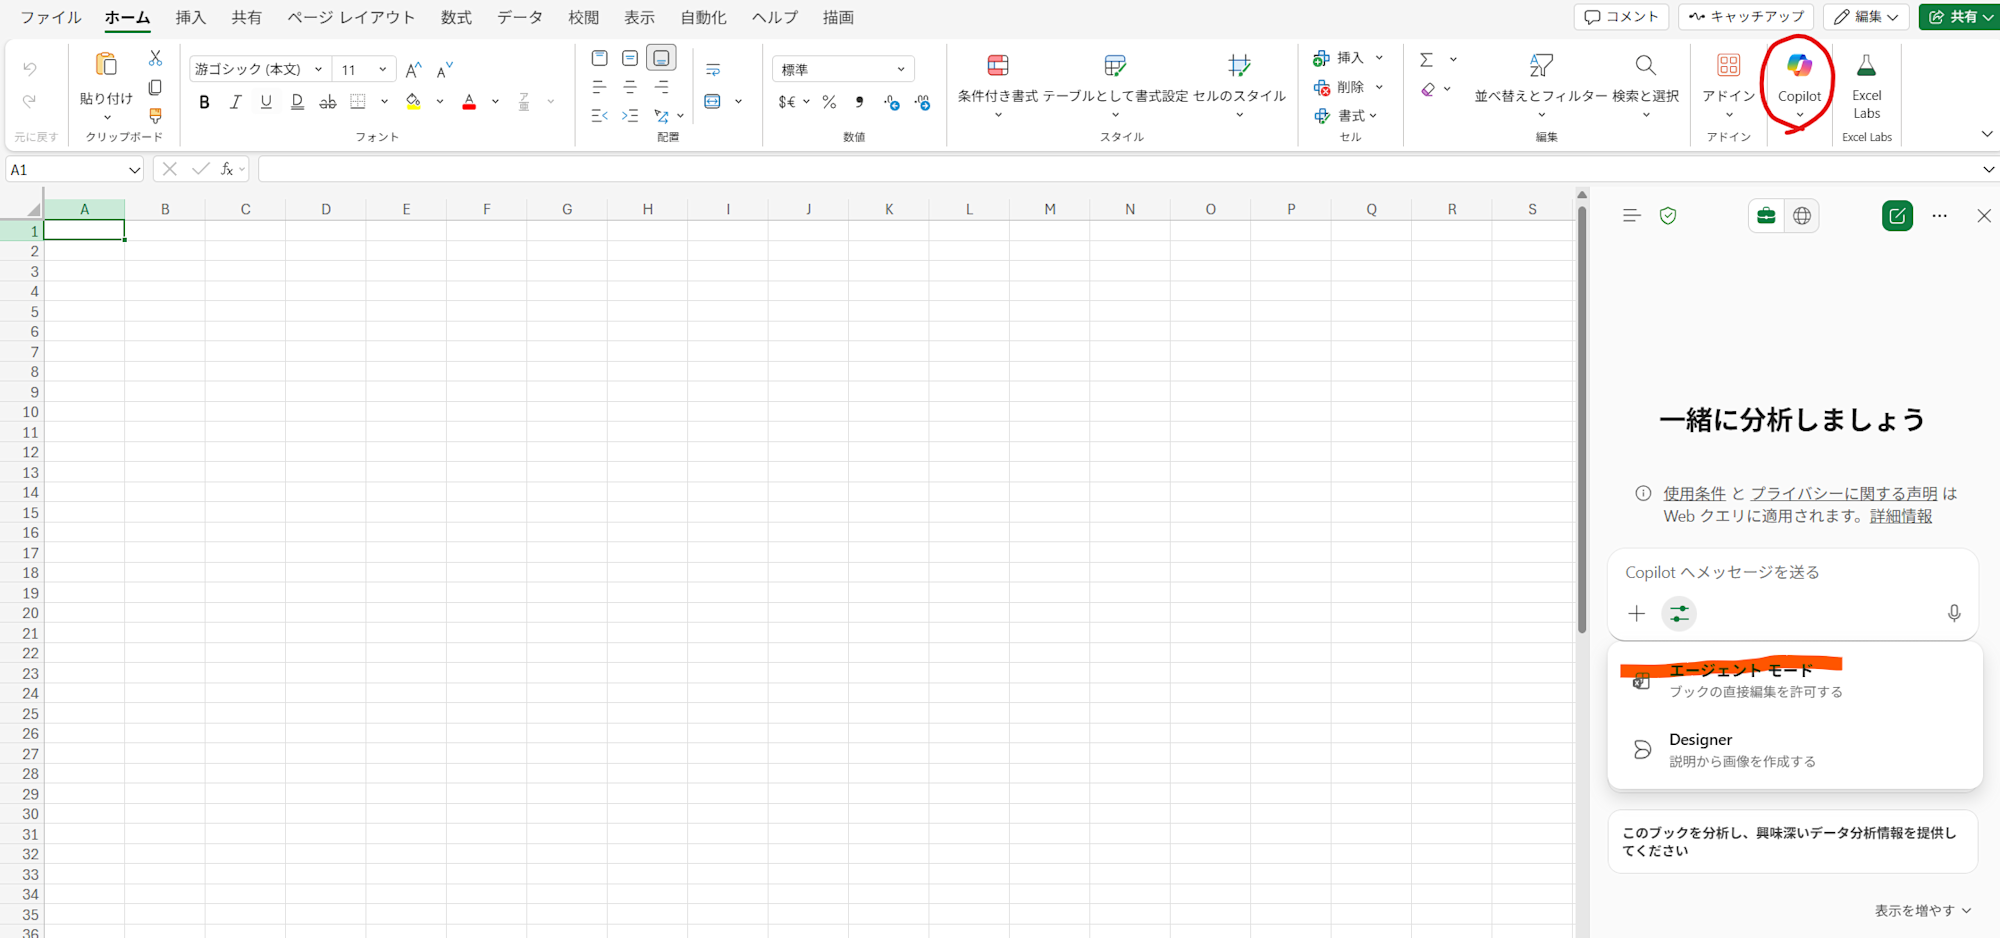Toggle bold formatting
Screen dimensions: 2000x938
[205, 102]
